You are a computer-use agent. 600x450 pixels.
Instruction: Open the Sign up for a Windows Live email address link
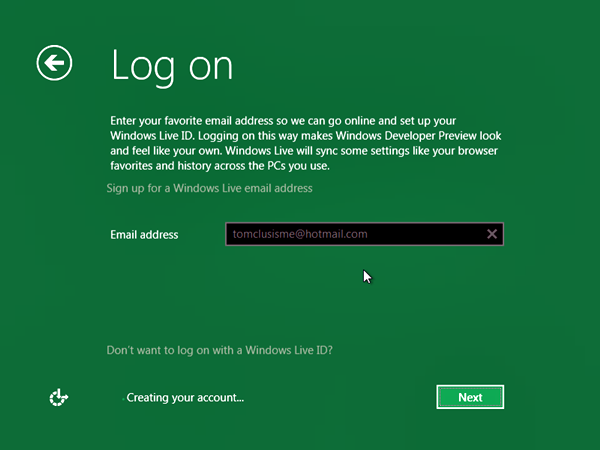209,188
